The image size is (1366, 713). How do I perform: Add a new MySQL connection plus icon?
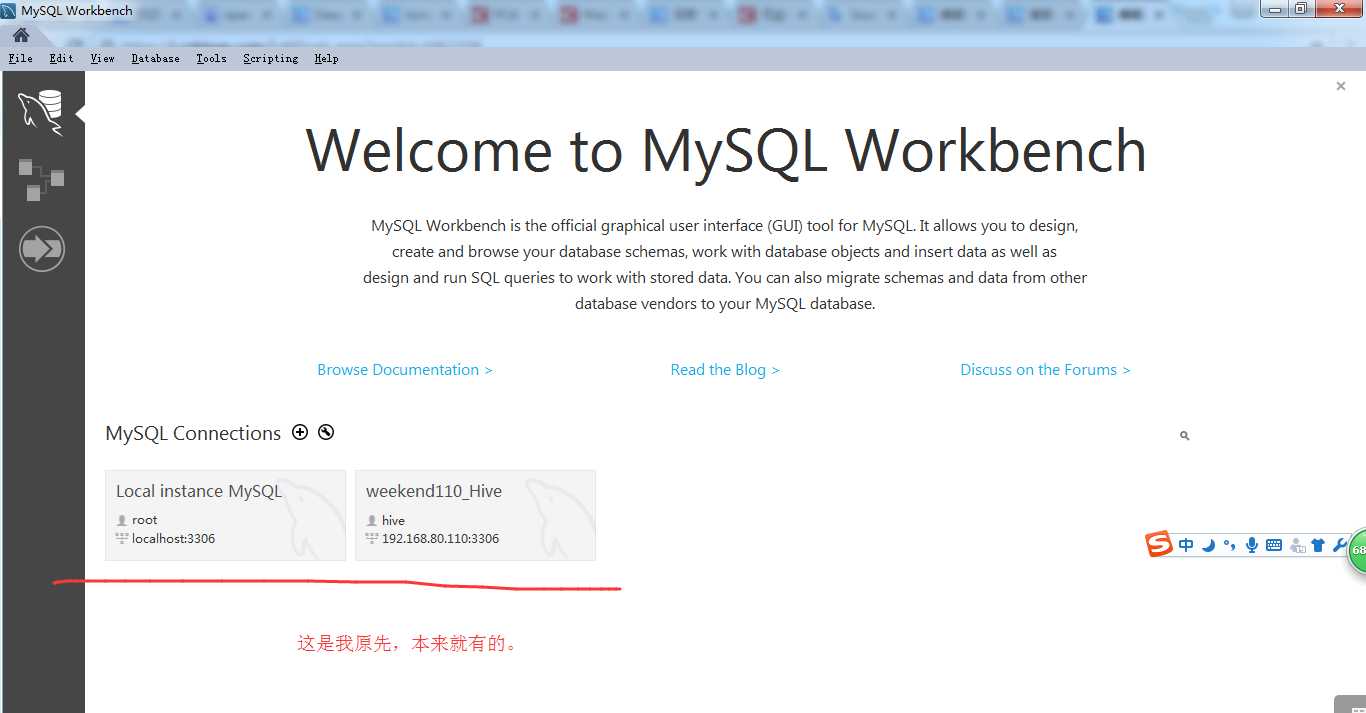[300, 432]
